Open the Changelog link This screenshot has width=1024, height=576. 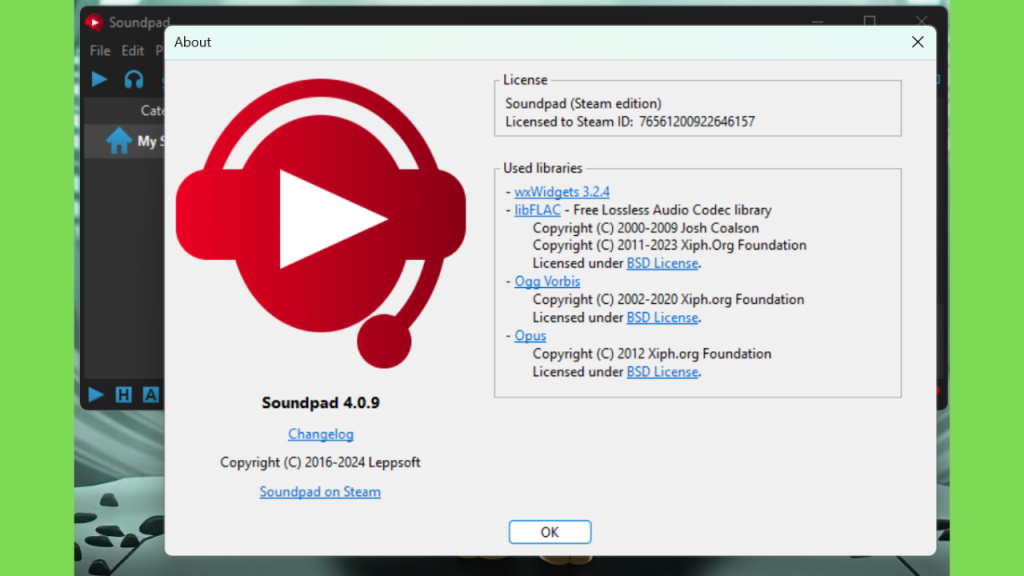point(321,434)
